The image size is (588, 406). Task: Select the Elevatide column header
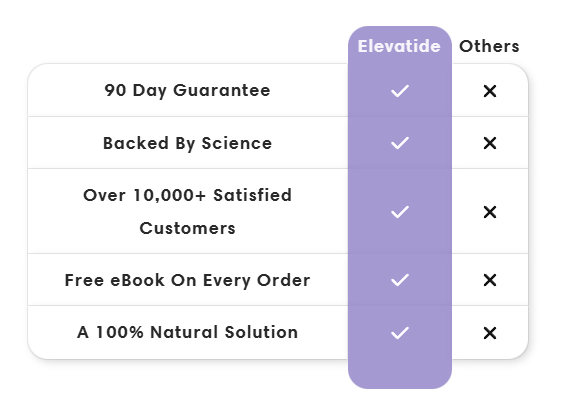click(399, 46)
